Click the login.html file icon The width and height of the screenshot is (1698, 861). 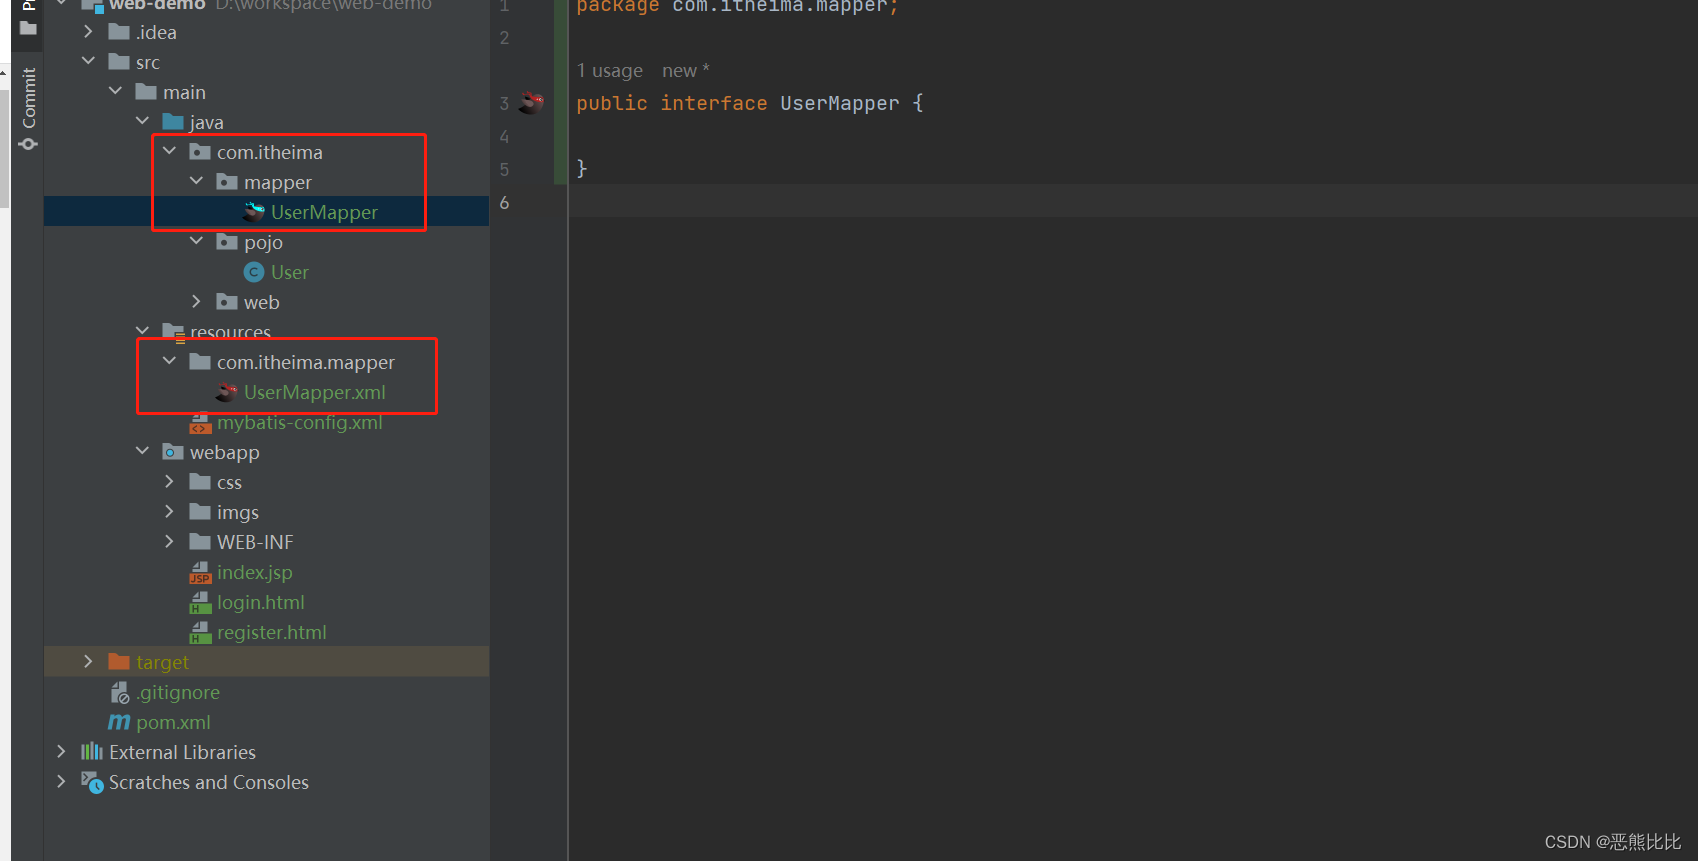click(x=200, y=603)
